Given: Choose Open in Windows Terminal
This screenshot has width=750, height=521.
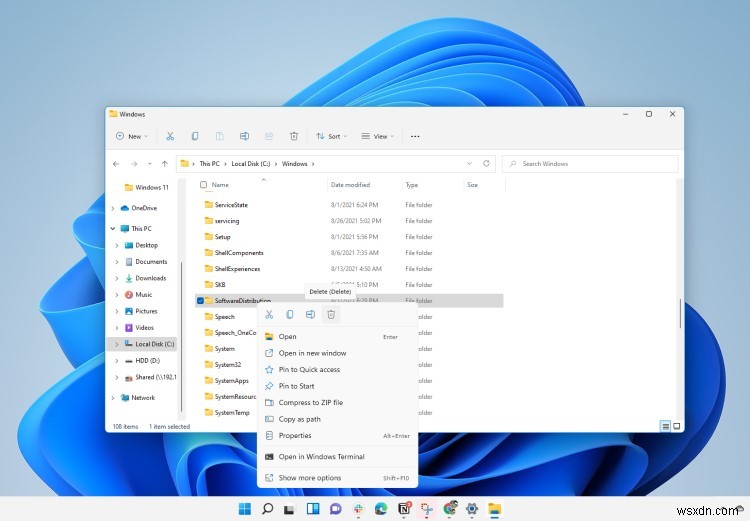Looking at the screenshot, I should click(x=338, y=456).
